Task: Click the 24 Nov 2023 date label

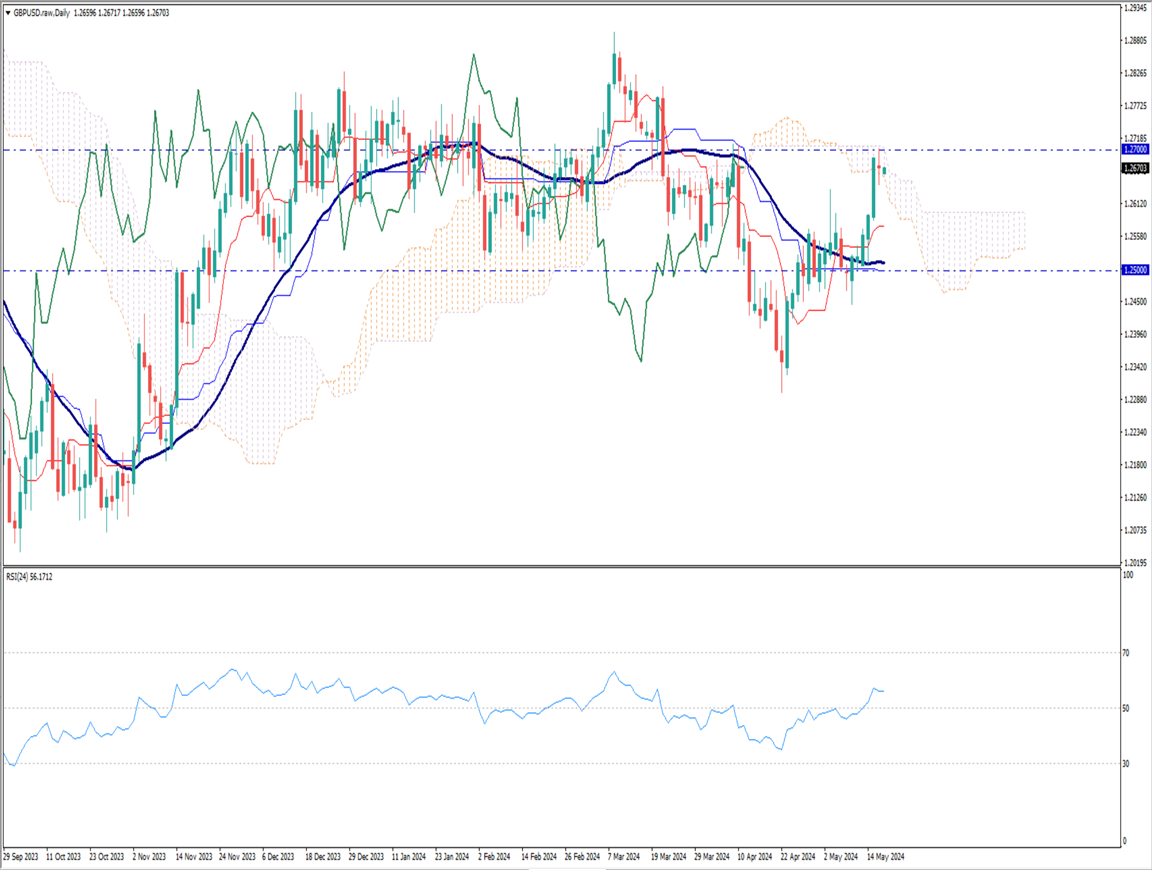Action: coord(236,857)
